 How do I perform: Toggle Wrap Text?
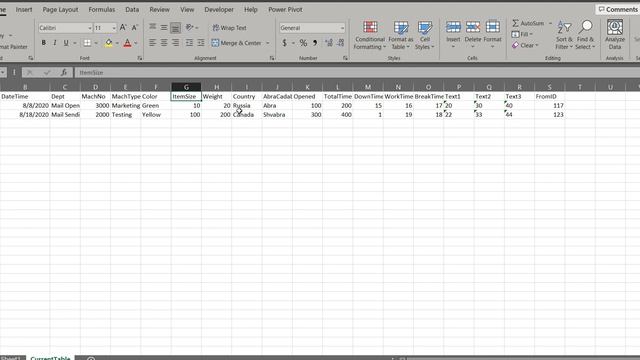[229, 28]
